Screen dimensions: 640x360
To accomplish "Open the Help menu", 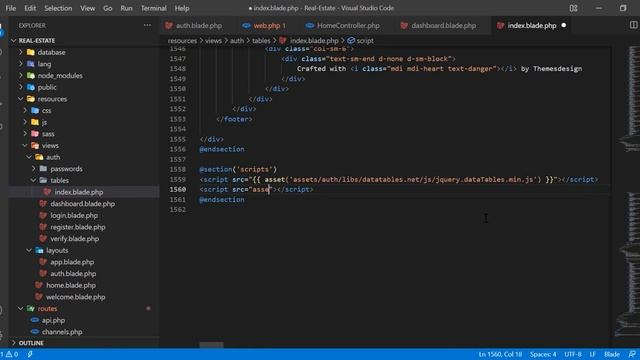I will (x=182, y=8).
